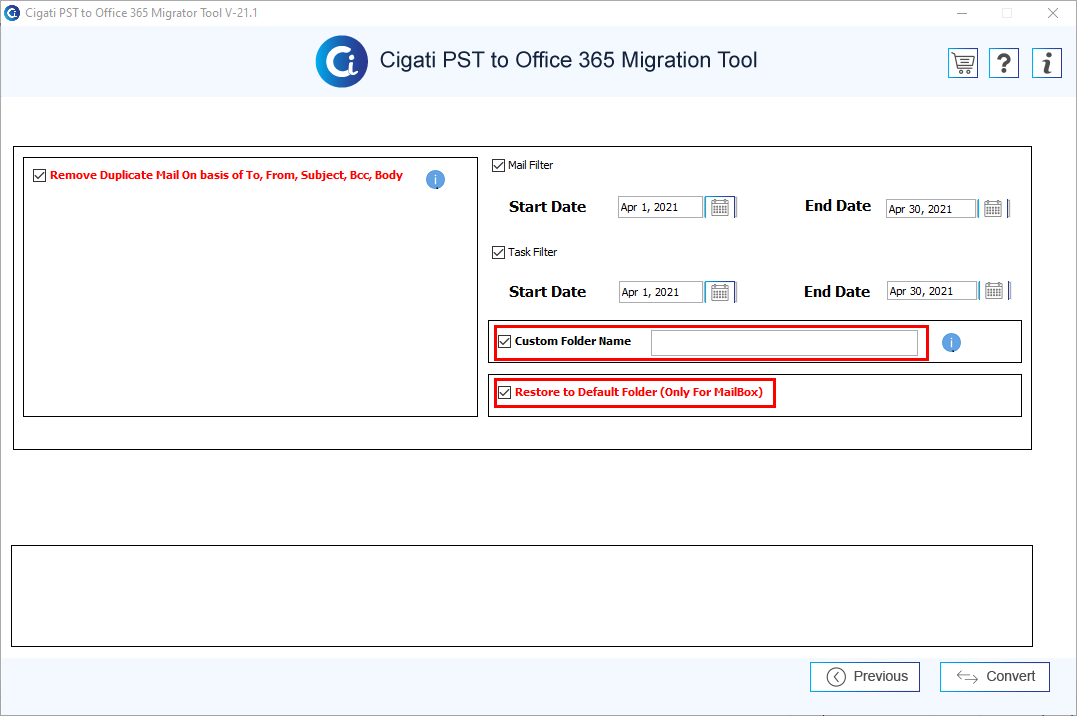Toggle Restore to Default Folder checkbox
Image resolution: width=1077 pixels, height=716 pixels.
pyautogui.click(x=505, y=392)
